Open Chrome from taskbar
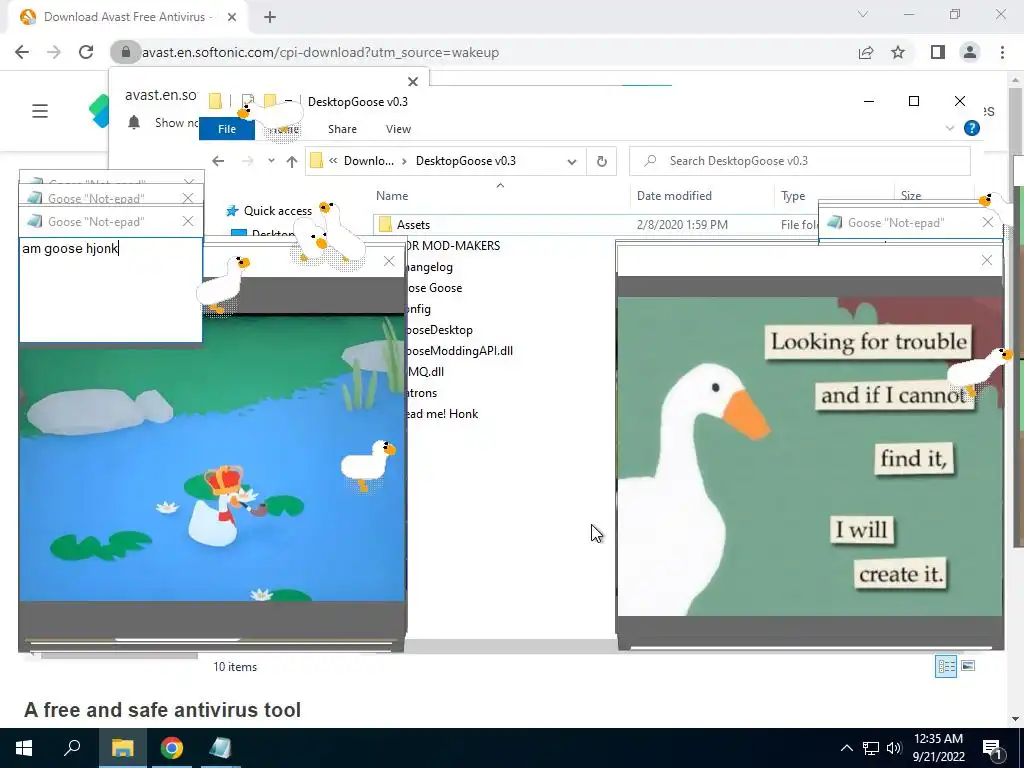 click(x=172, y=748)
